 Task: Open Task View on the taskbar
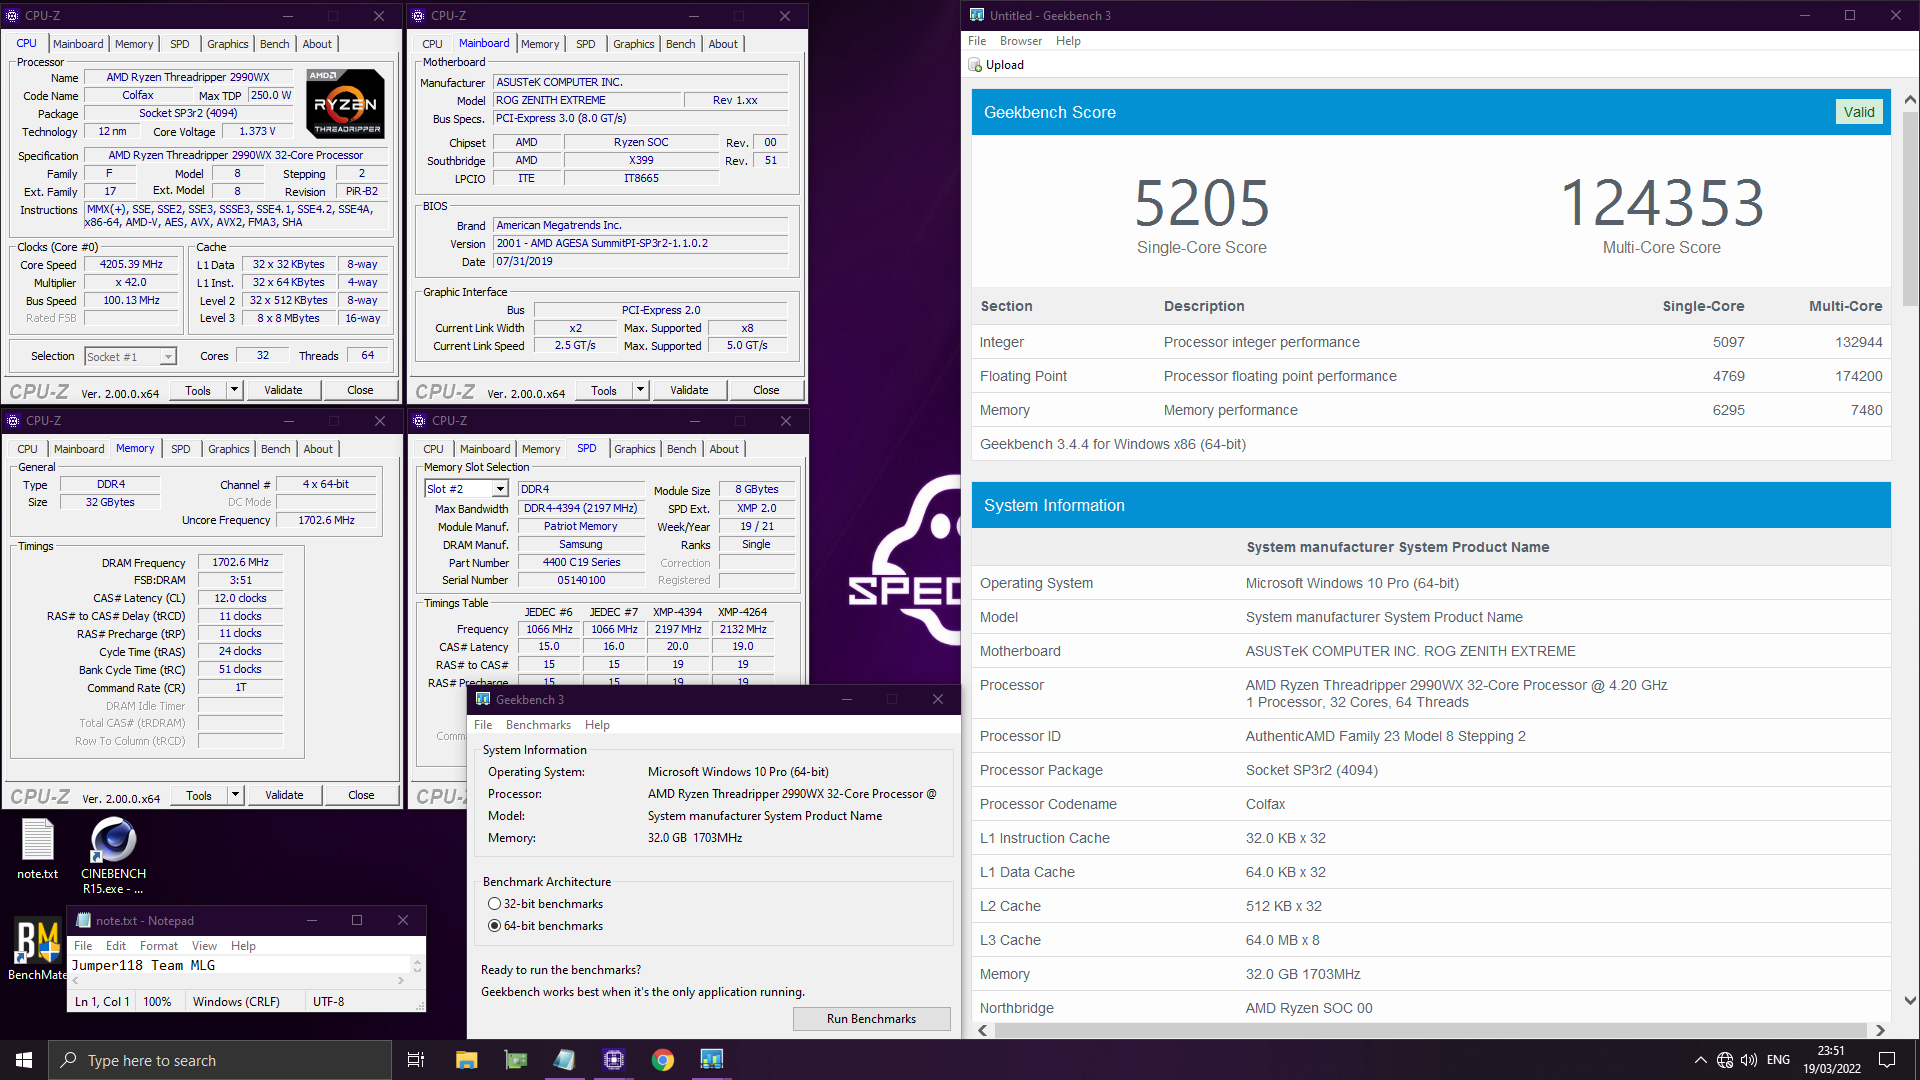416,1060
